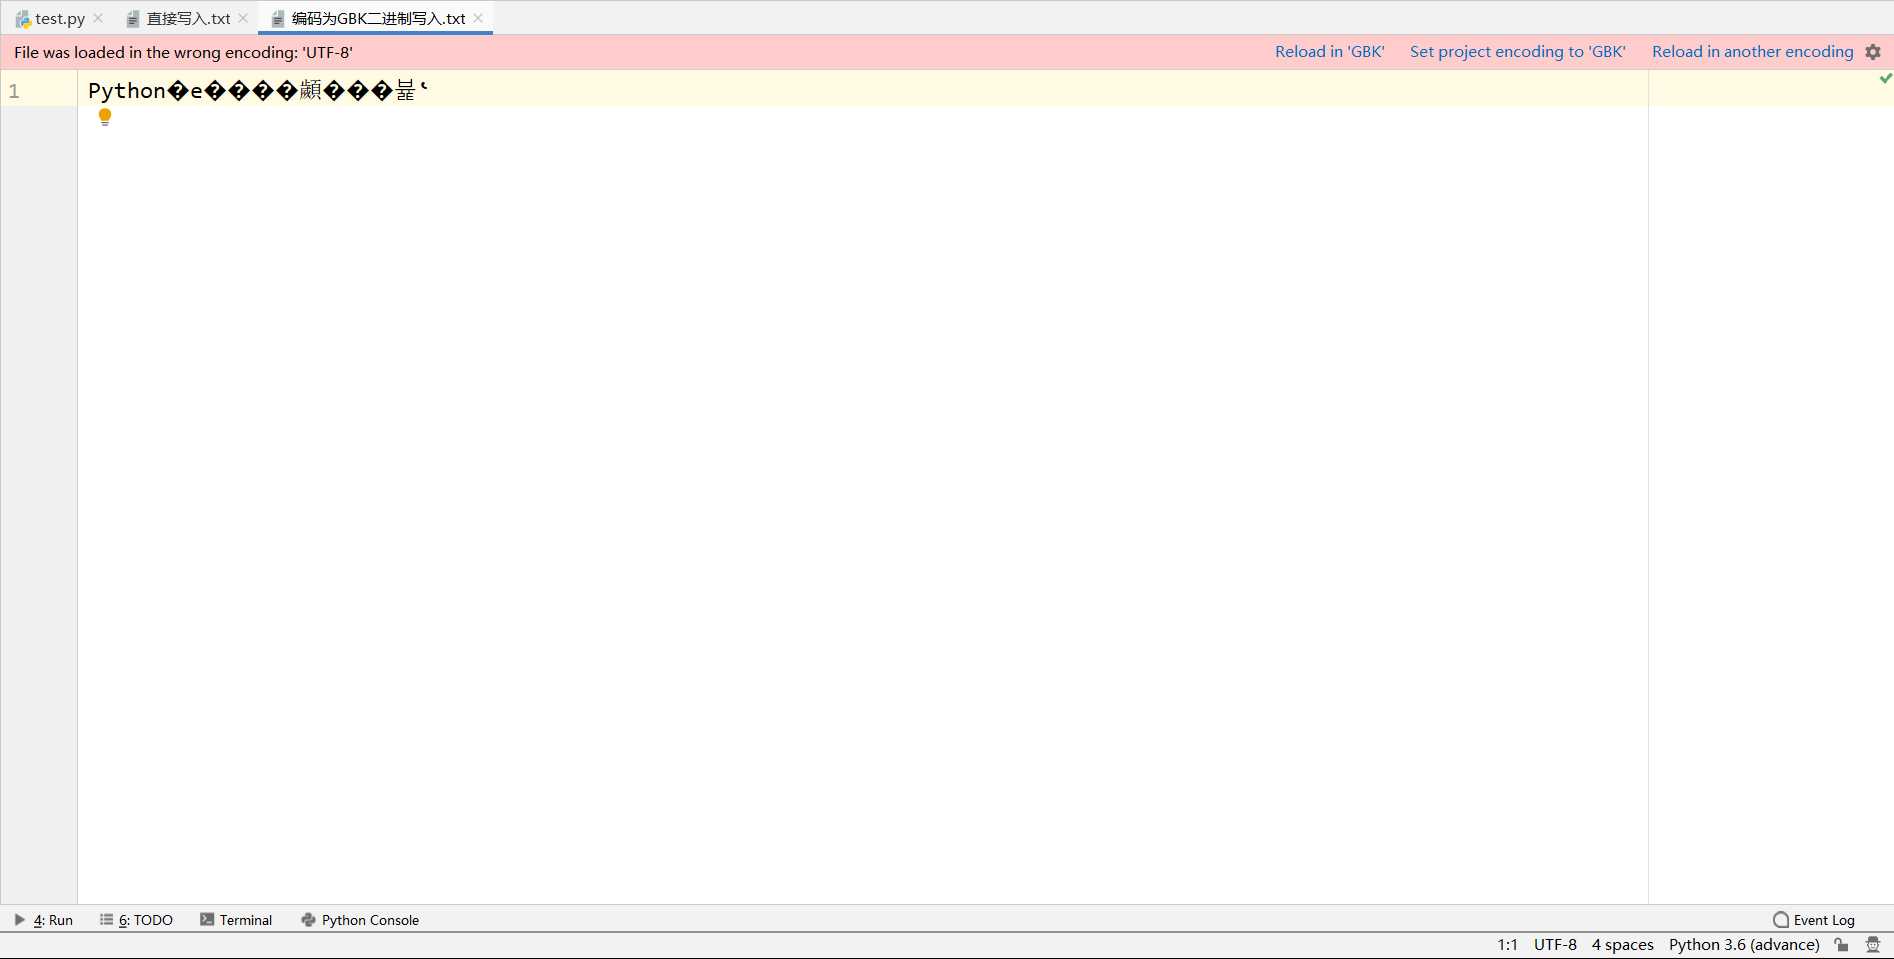The width and height of the screenshot is (1894, 959).
Task: Open the Python Console tool window
Action: [x=360, y=920]
